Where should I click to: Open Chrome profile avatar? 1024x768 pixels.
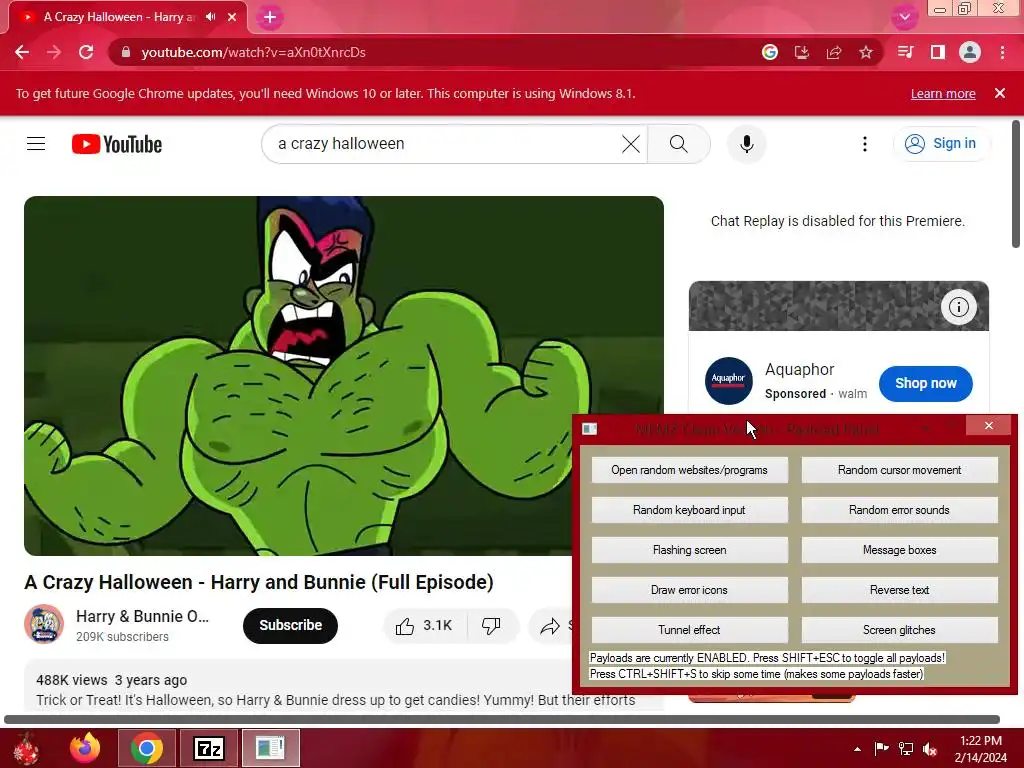(970, 52)
